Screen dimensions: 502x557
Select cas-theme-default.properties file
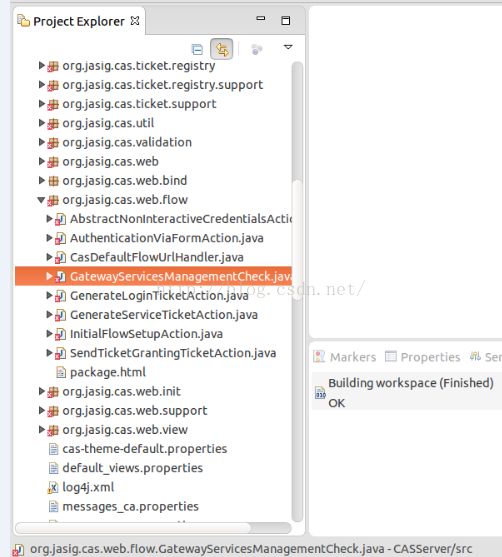pyautogui.click(x=145, y=449)
